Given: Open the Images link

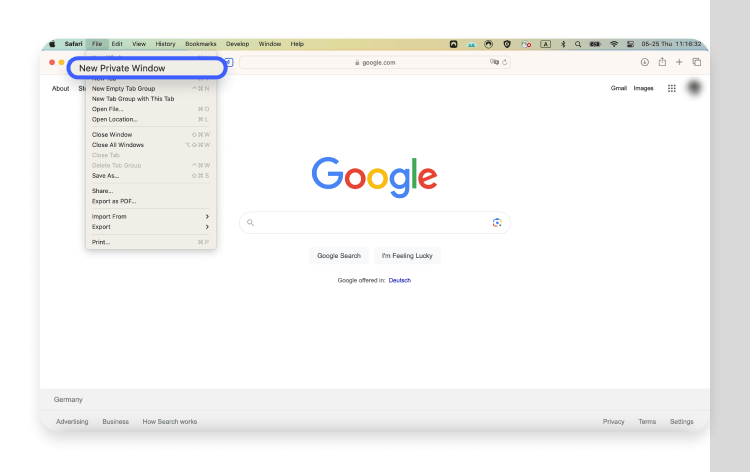Looking at the screenshot, I should coord(643,88).
